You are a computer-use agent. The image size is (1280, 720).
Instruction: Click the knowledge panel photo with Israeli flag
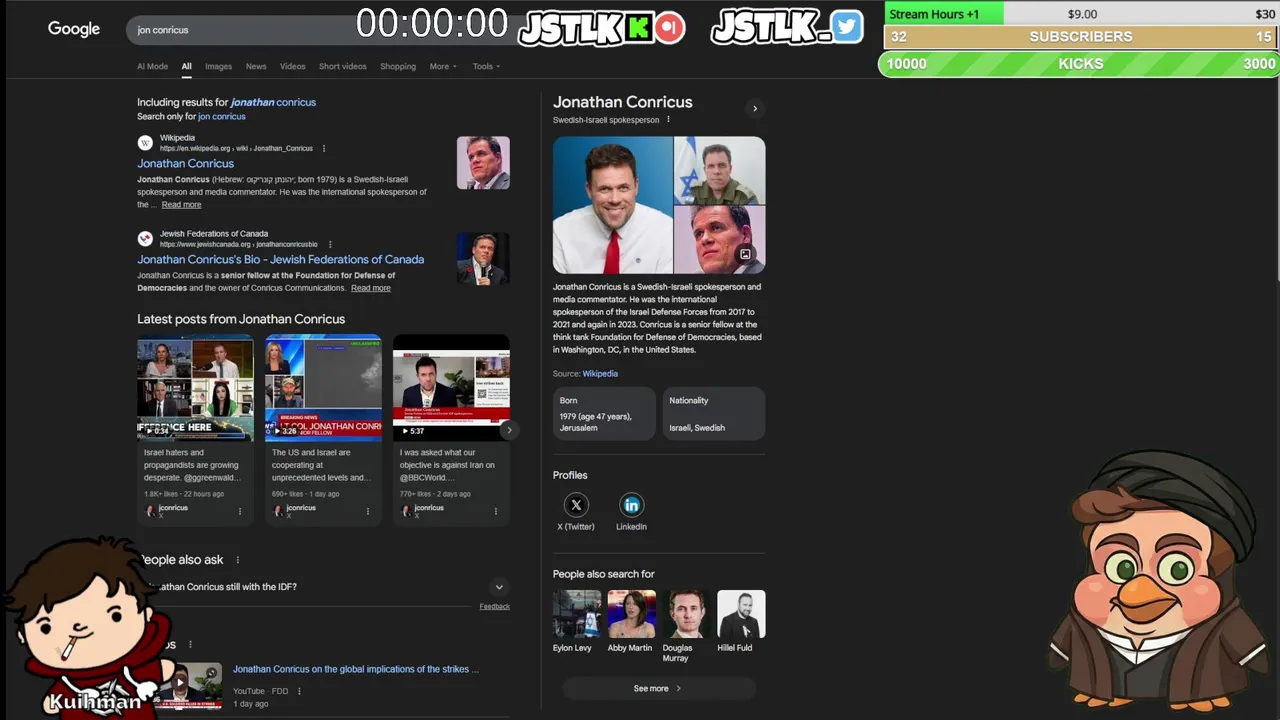720,170
